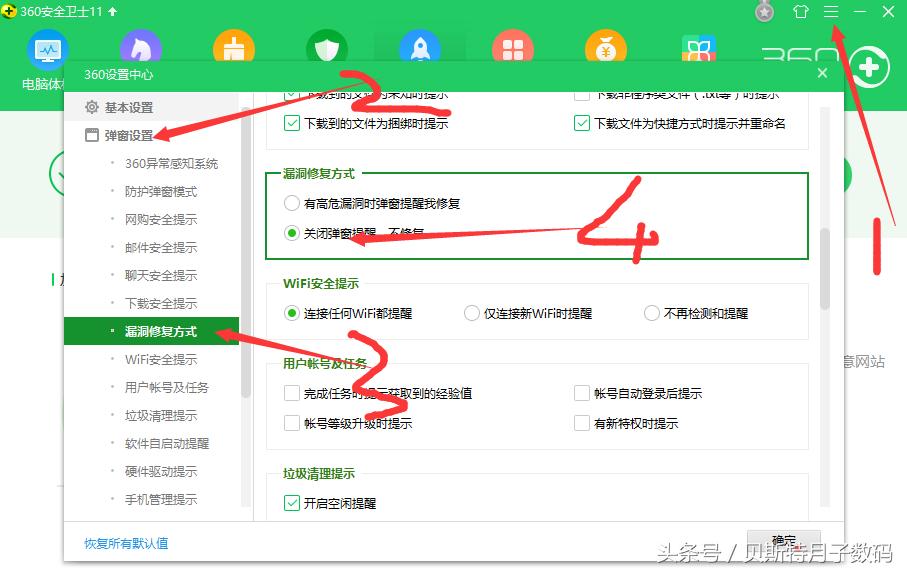This screenshot has height=572, width=907.
Task: Click the 确定 button
Action: [784, 541]
